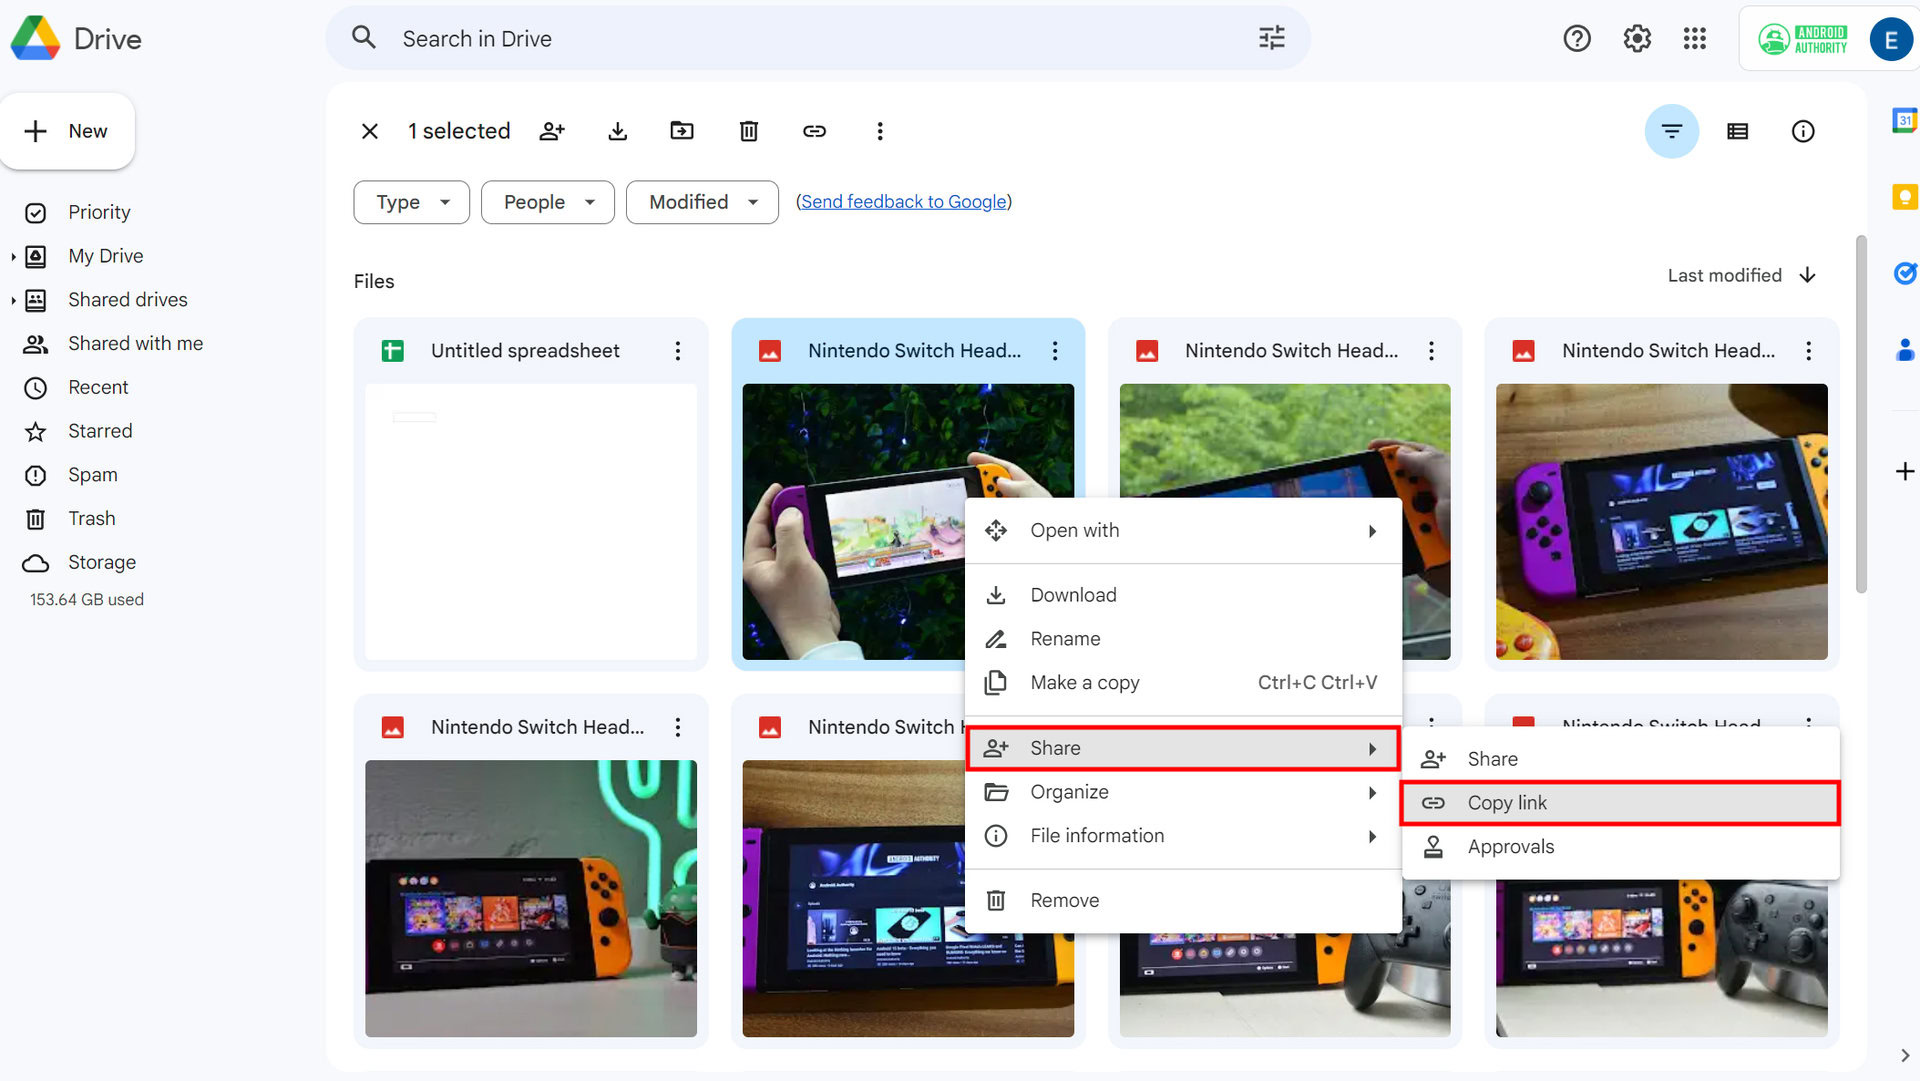Open the Settings gear icon

pos(1637,38)
